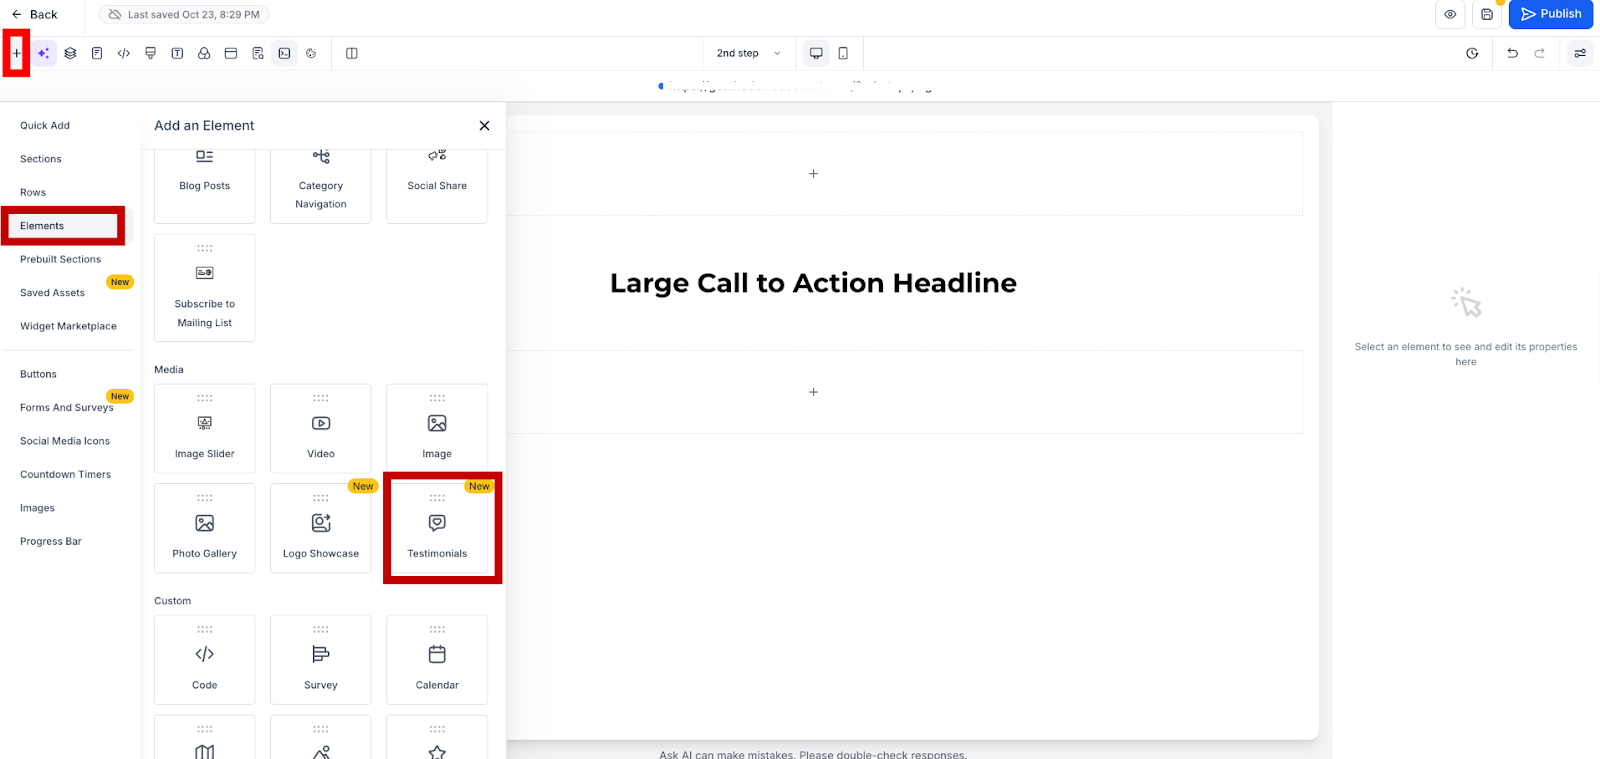The width and height of the screenshot is (1600, 759).
Task: Open Sections in sidebar
Action: [x=41, y=159]
